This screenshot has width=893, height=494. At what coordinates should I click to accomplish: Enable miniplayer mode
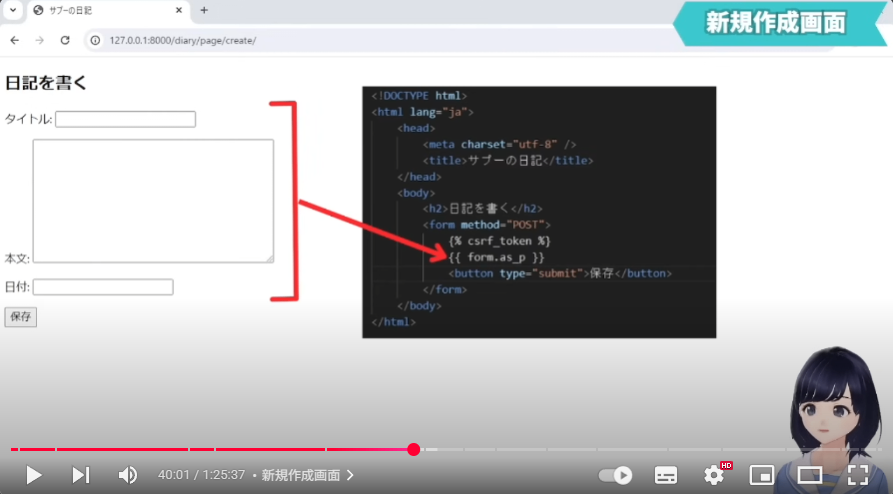(761, 475)
